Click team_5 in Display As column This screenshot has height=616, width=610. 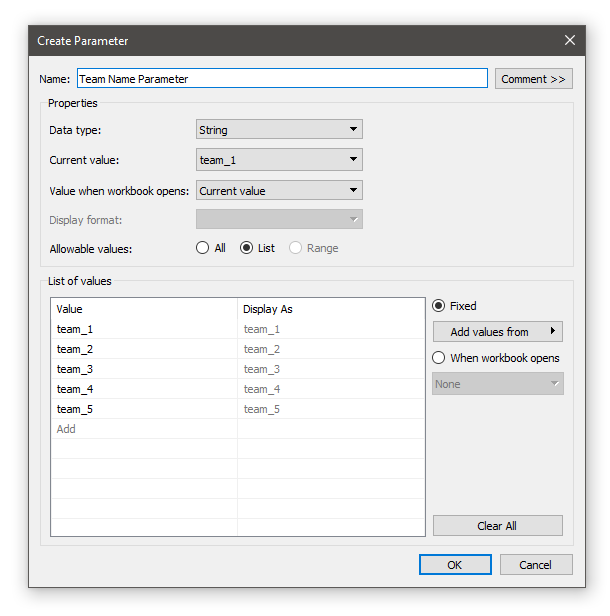[331, 409]
